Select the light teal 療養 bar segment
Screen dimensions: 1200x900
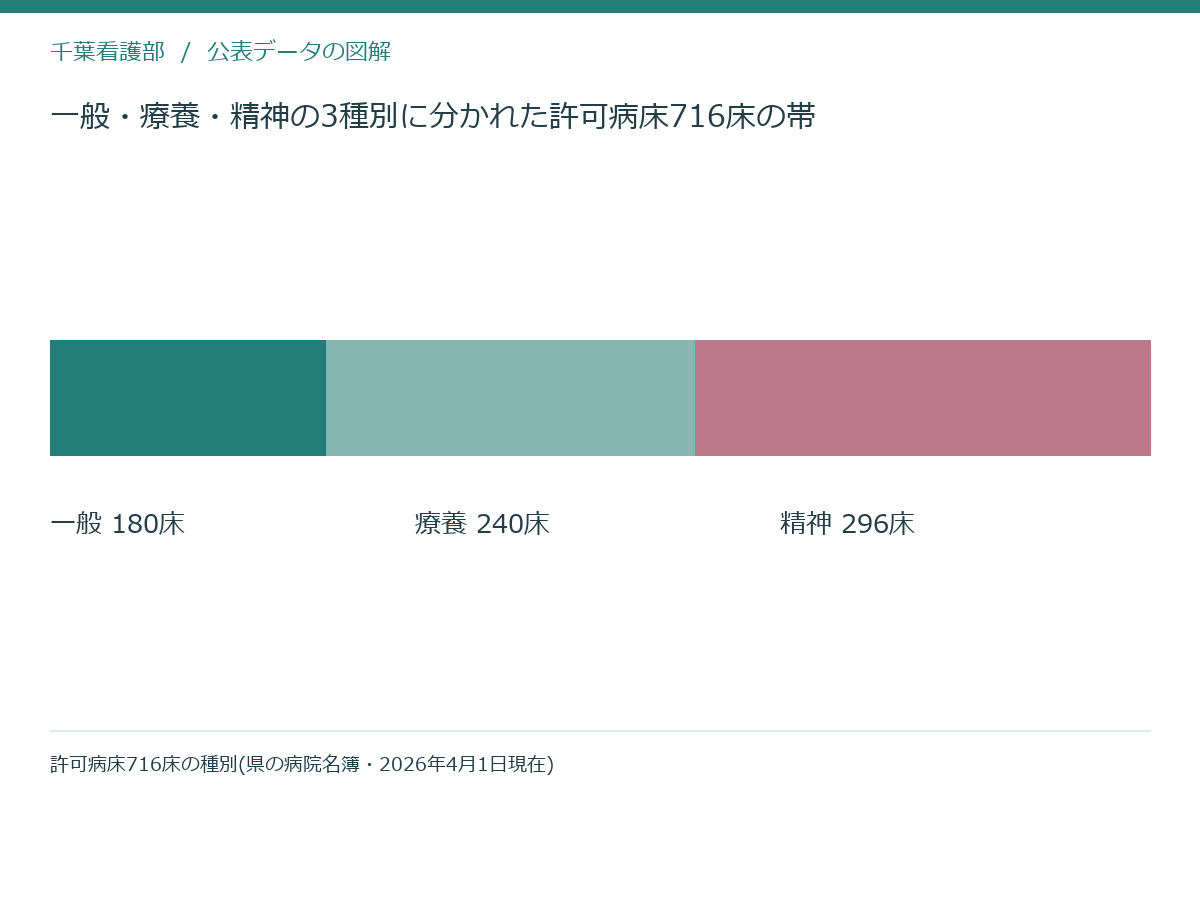[510, 398]
